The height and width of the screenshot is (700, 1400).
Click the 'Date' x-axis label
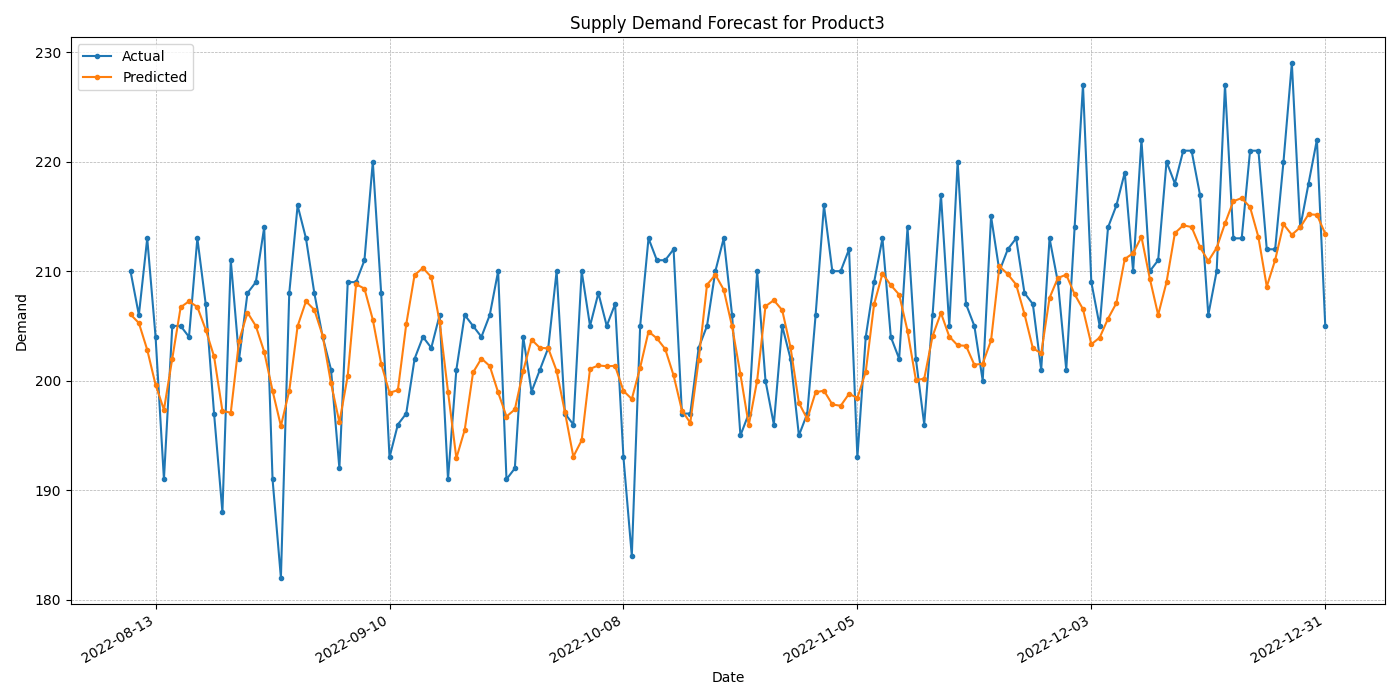pos(728,677)
